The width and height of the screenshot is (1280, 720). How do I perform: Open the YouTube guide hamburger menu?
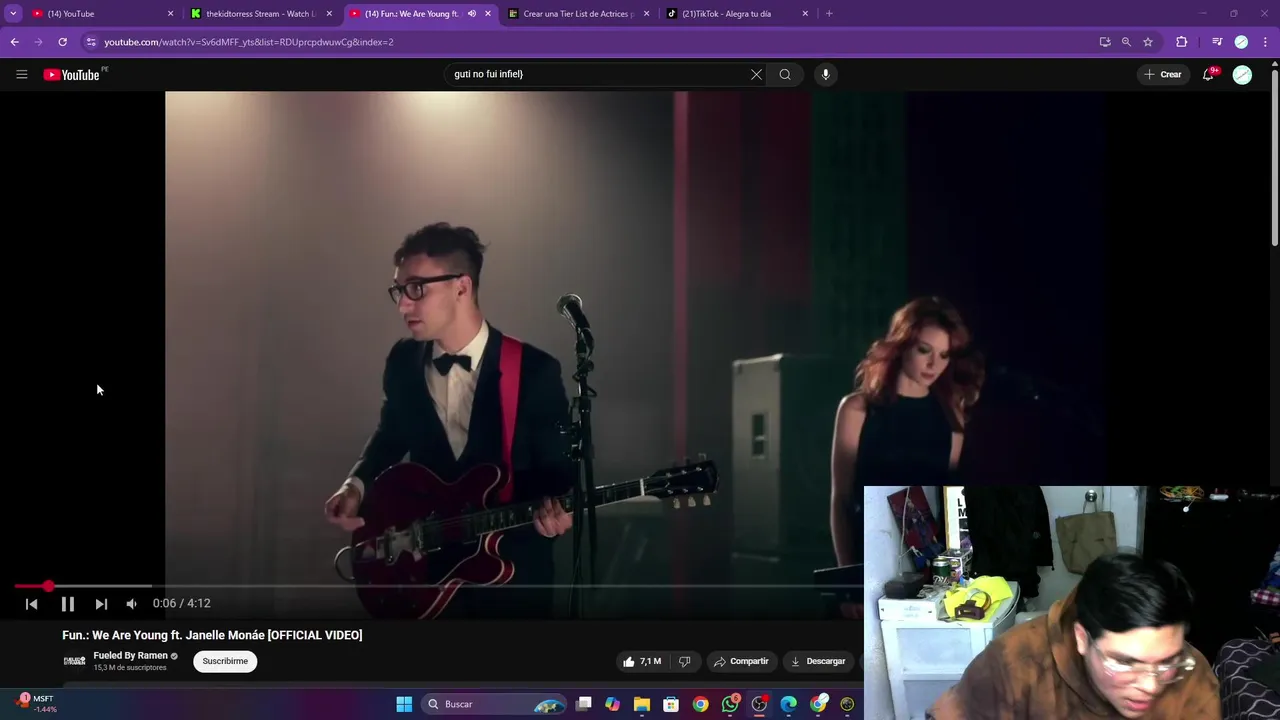[x=21, y=74]
